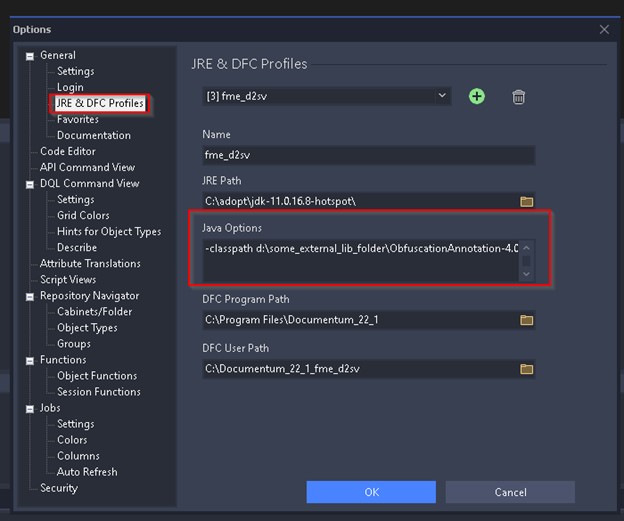Collapse the Jobs tree node
Viewport: 624px width, 521px height.
[30, 408]
